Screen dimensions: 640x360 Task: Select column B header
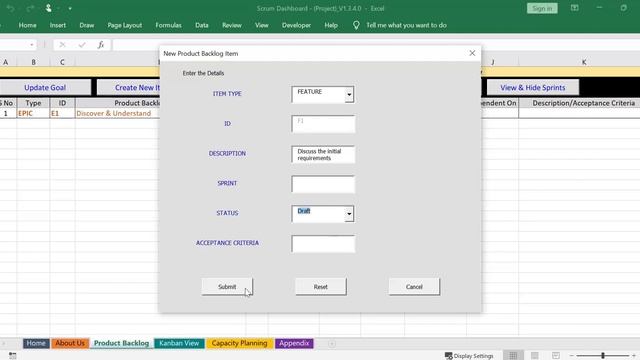33,62
